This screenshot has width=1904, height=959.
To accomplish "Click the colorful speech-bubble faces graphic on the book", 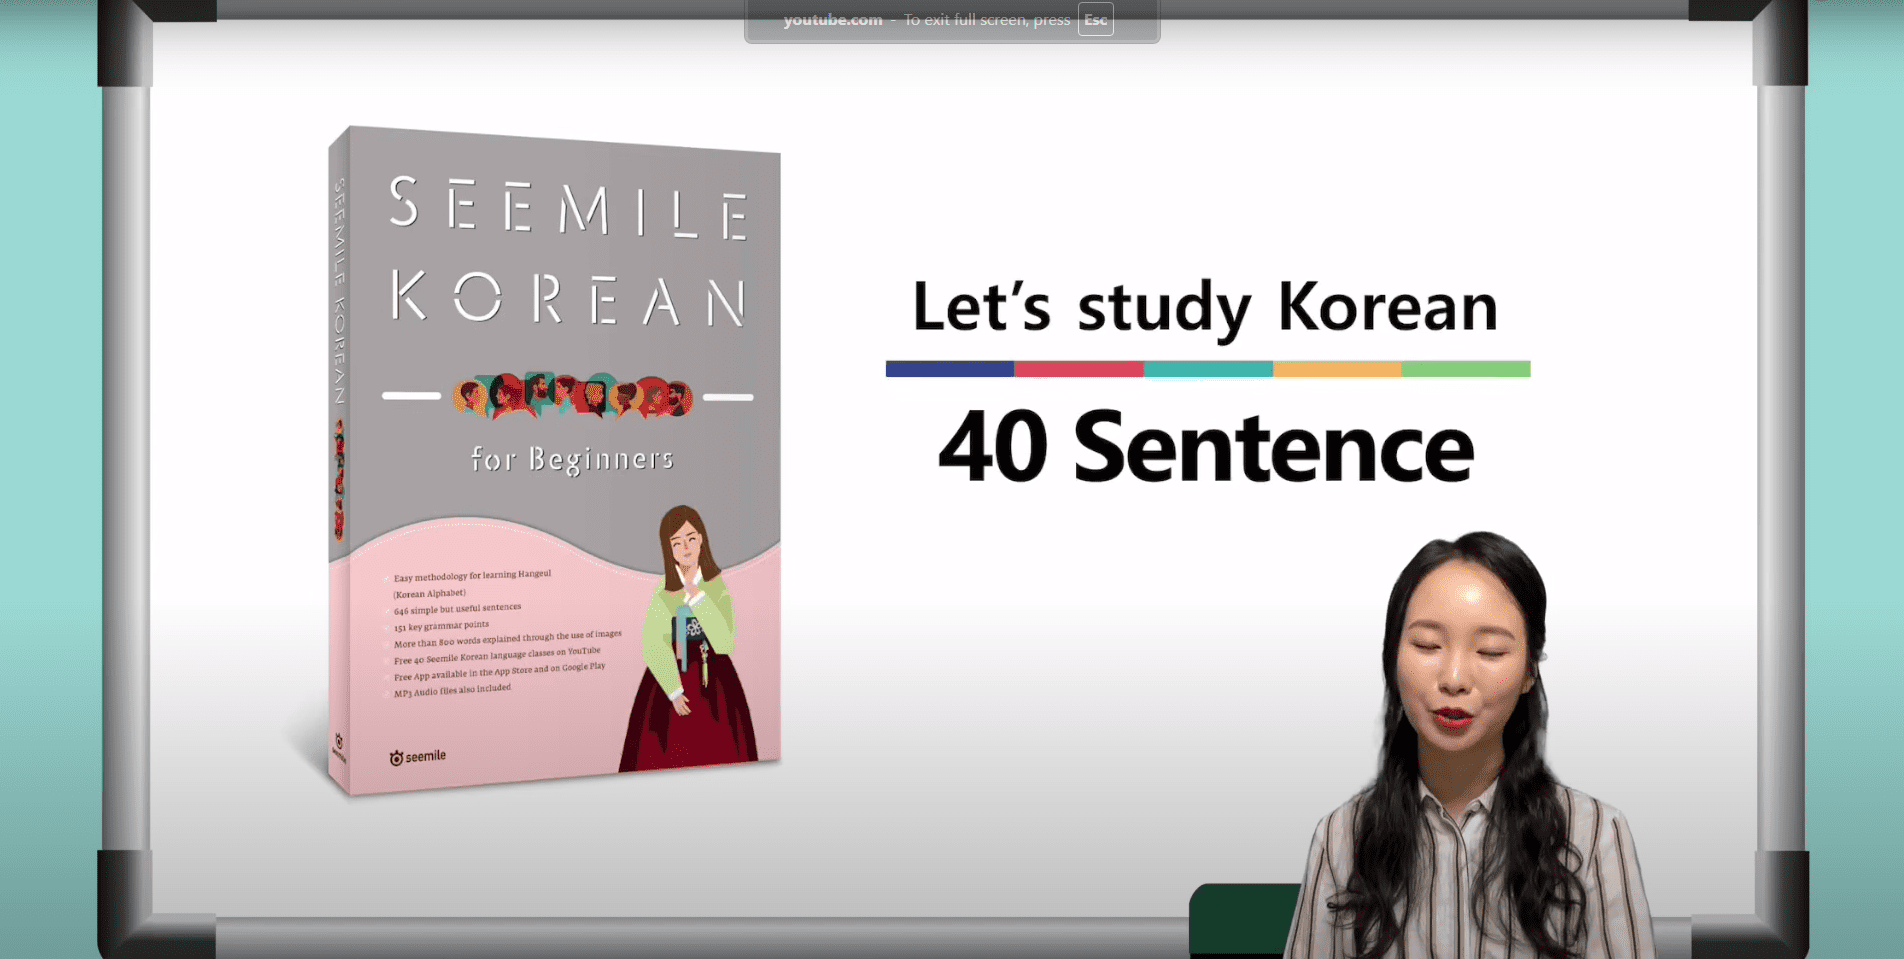I will pyautogui.click(x=572, y=396).
